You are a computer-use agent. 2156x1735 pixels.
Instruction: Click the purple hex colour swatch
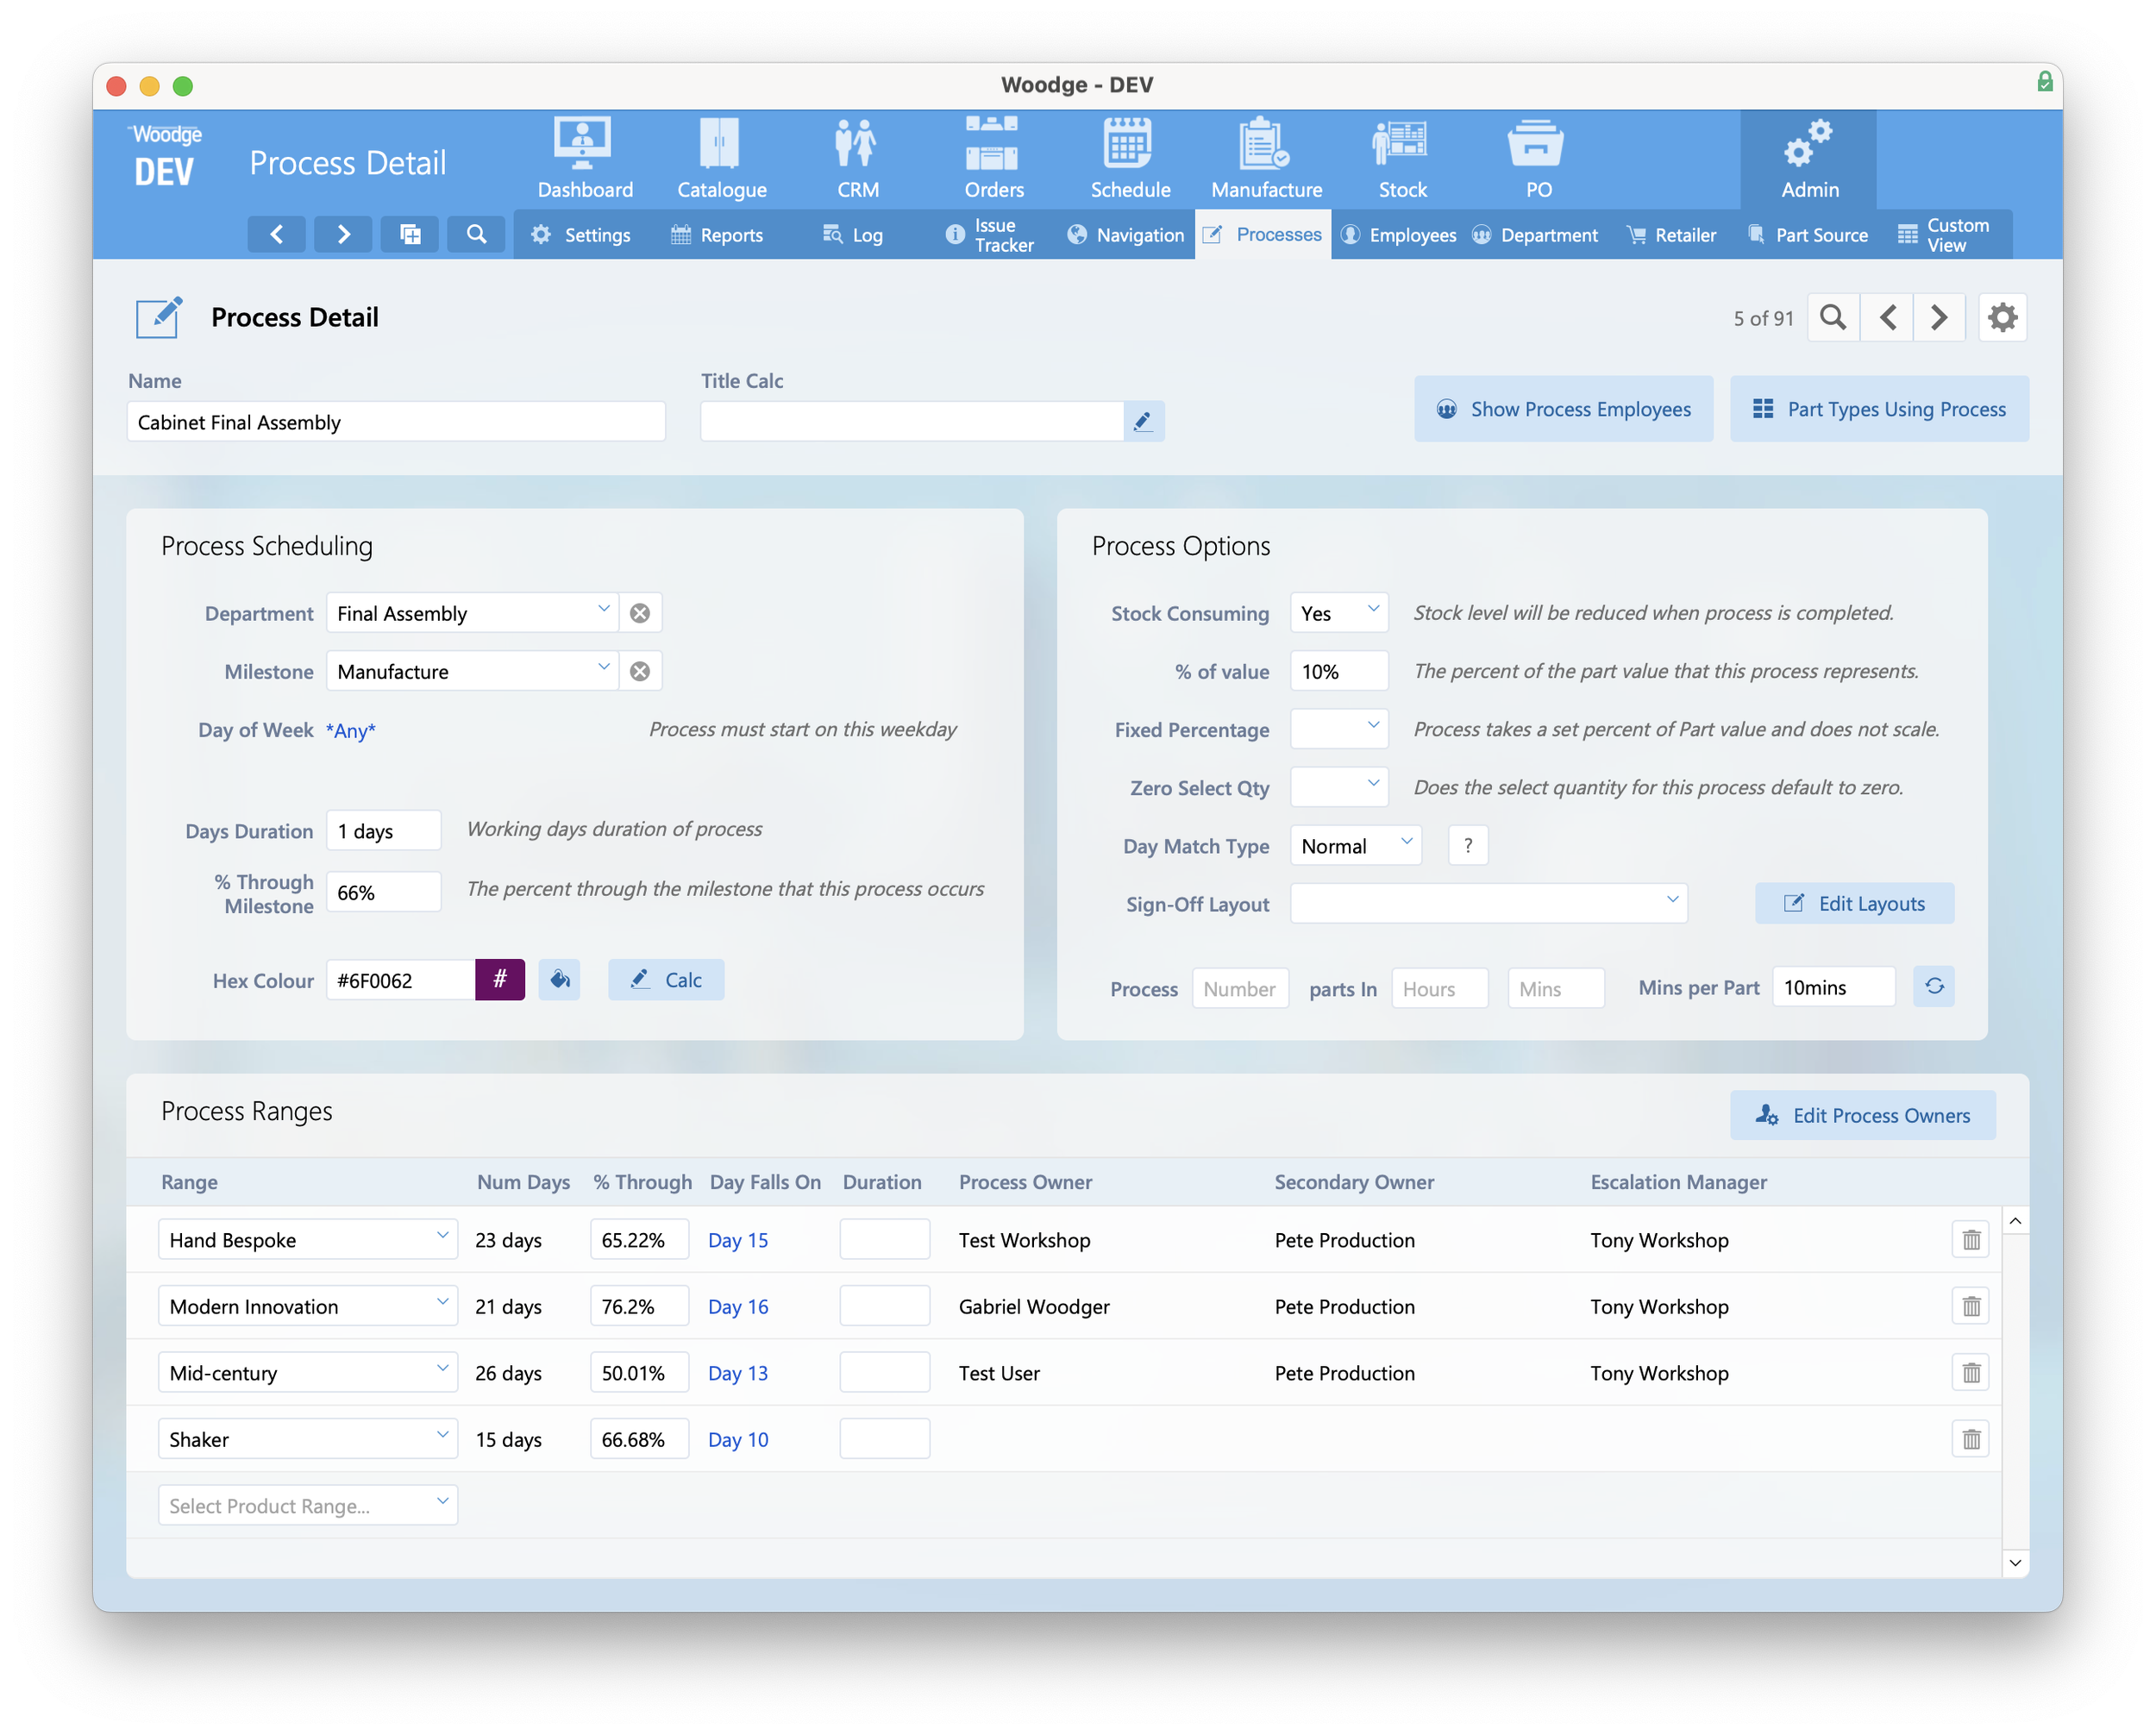point(500,980)
